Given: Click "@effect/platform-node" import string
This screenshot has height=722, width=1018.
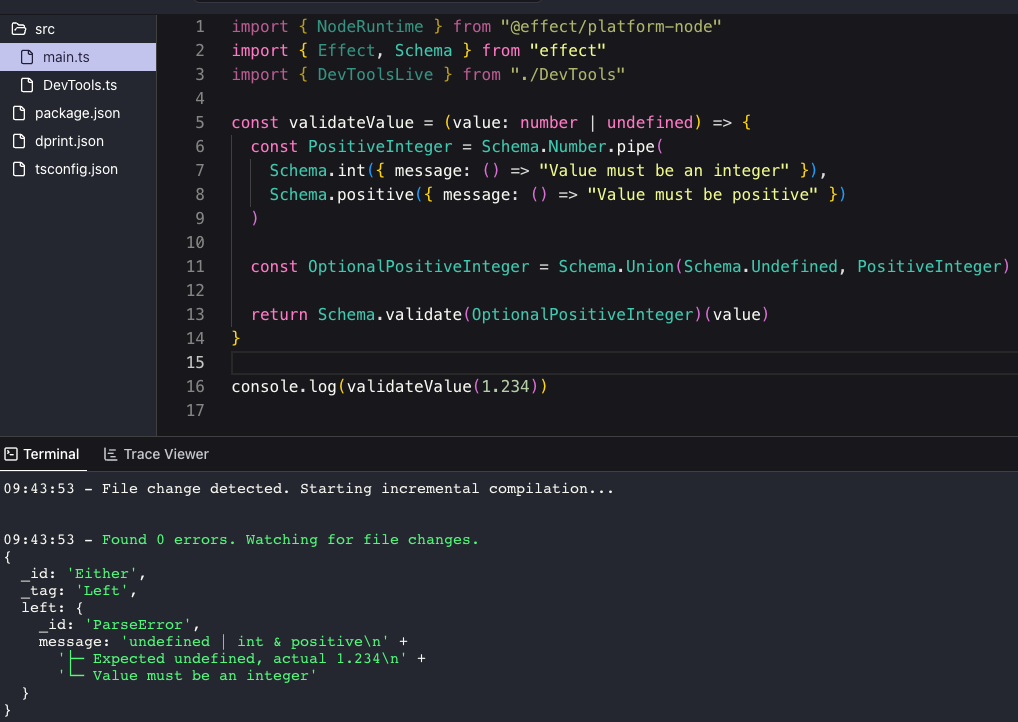Looking at the screenshot, I should click(611, 27).
